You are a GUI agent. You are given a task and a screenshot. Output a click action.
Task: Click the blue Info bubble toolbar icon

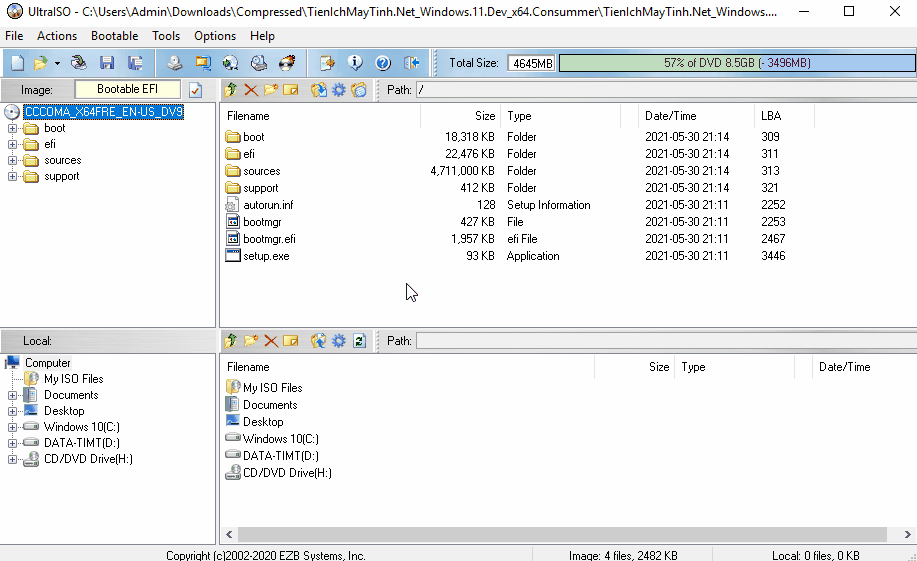tap(355, 63)
